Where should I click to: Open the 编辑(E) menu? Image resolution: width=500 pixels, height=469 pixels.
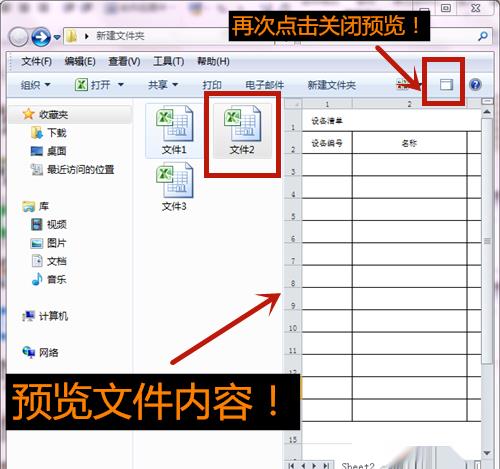click(80, 61)
